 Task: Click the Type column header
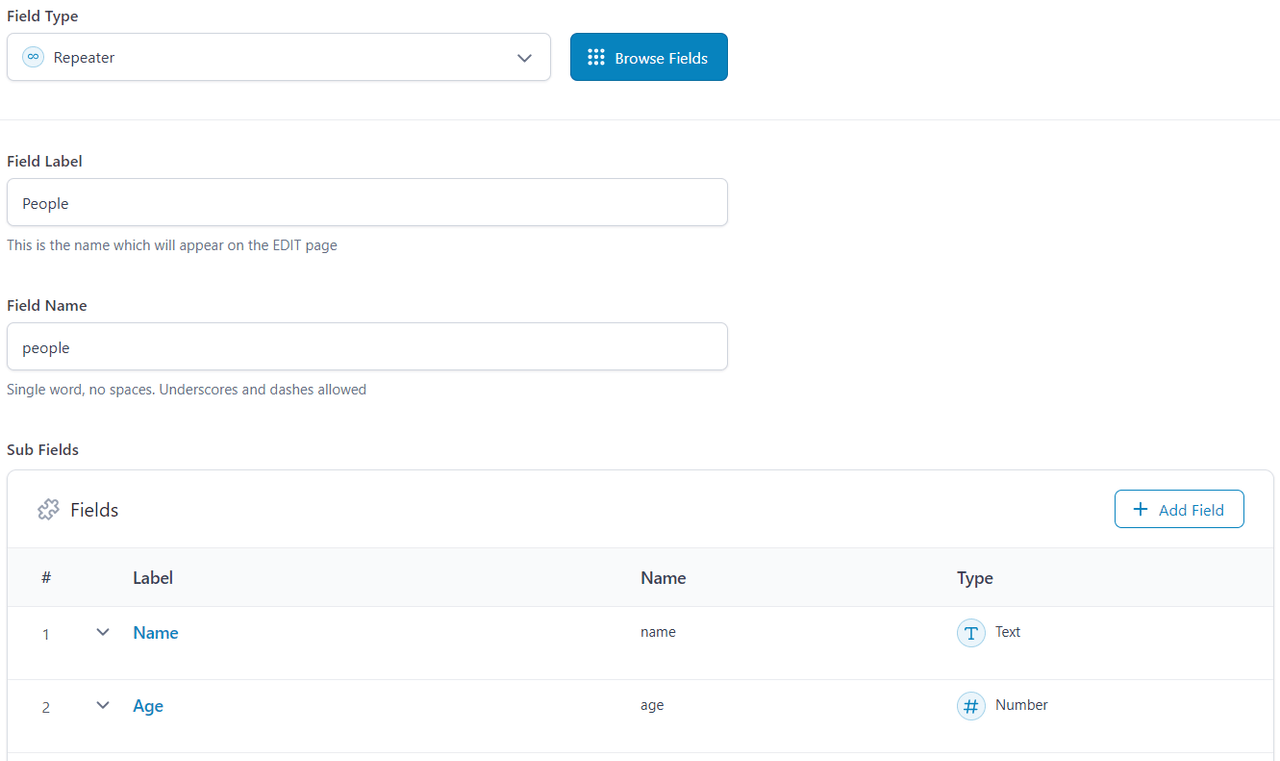point(975,578)
